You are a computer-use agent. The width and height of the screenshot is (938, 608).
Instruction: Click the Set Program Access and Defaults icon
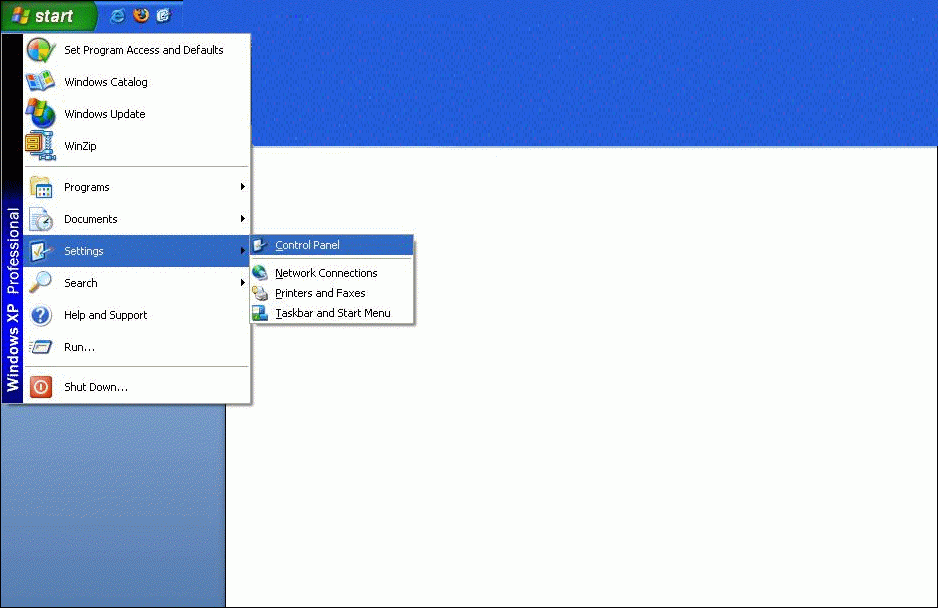point(41,50)
